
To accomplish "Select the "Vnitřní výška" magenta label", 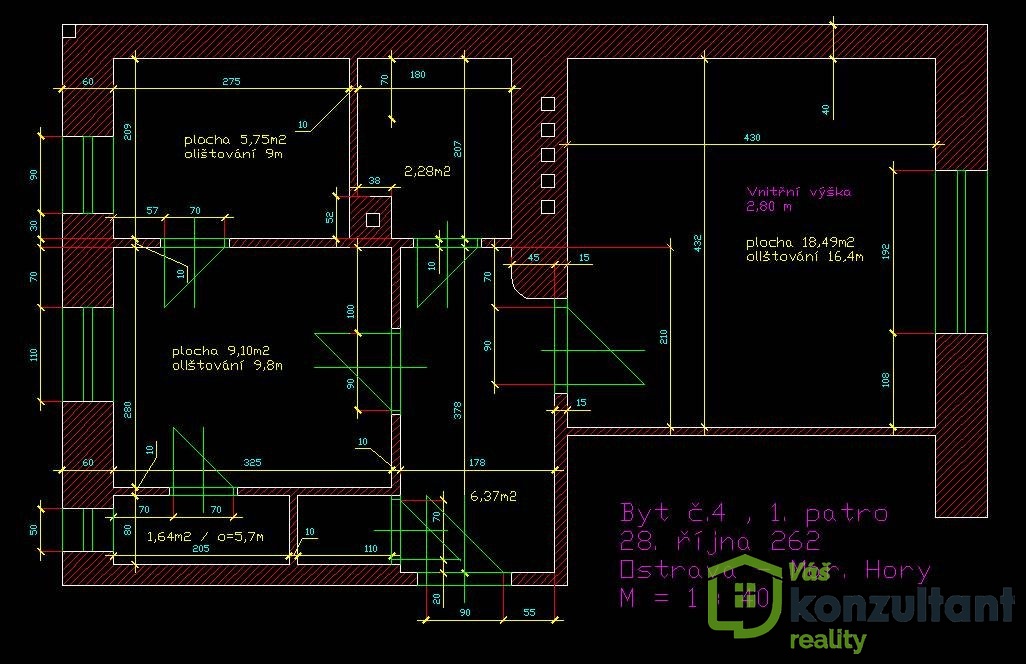I will tap(799, 192).
